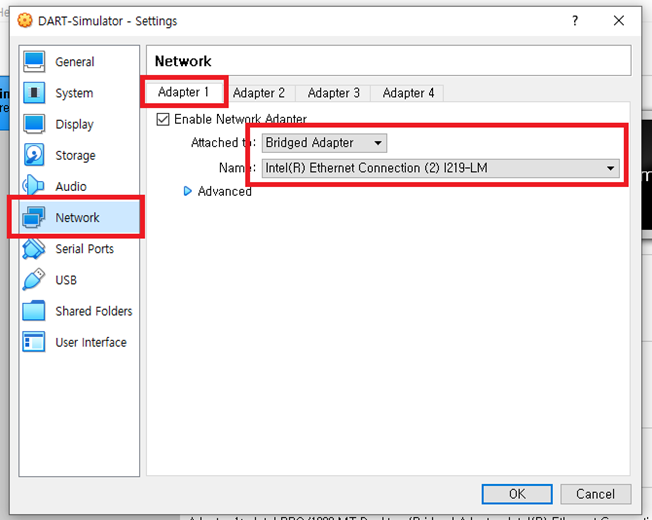652x520 pixels.
Task: Open the USB settings icon
Action: point(34,280)
